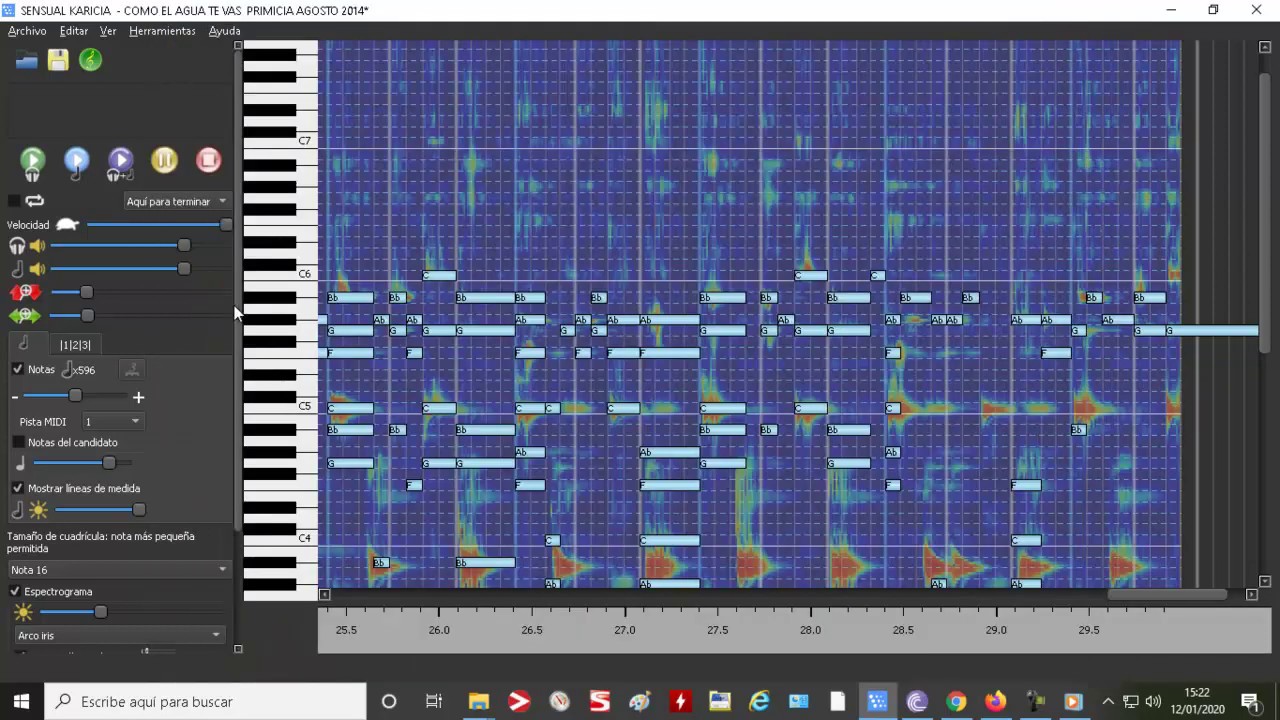Click the C4 key on the piano keyboard
Screen dimensions: 1280x720
click(281, 538)
